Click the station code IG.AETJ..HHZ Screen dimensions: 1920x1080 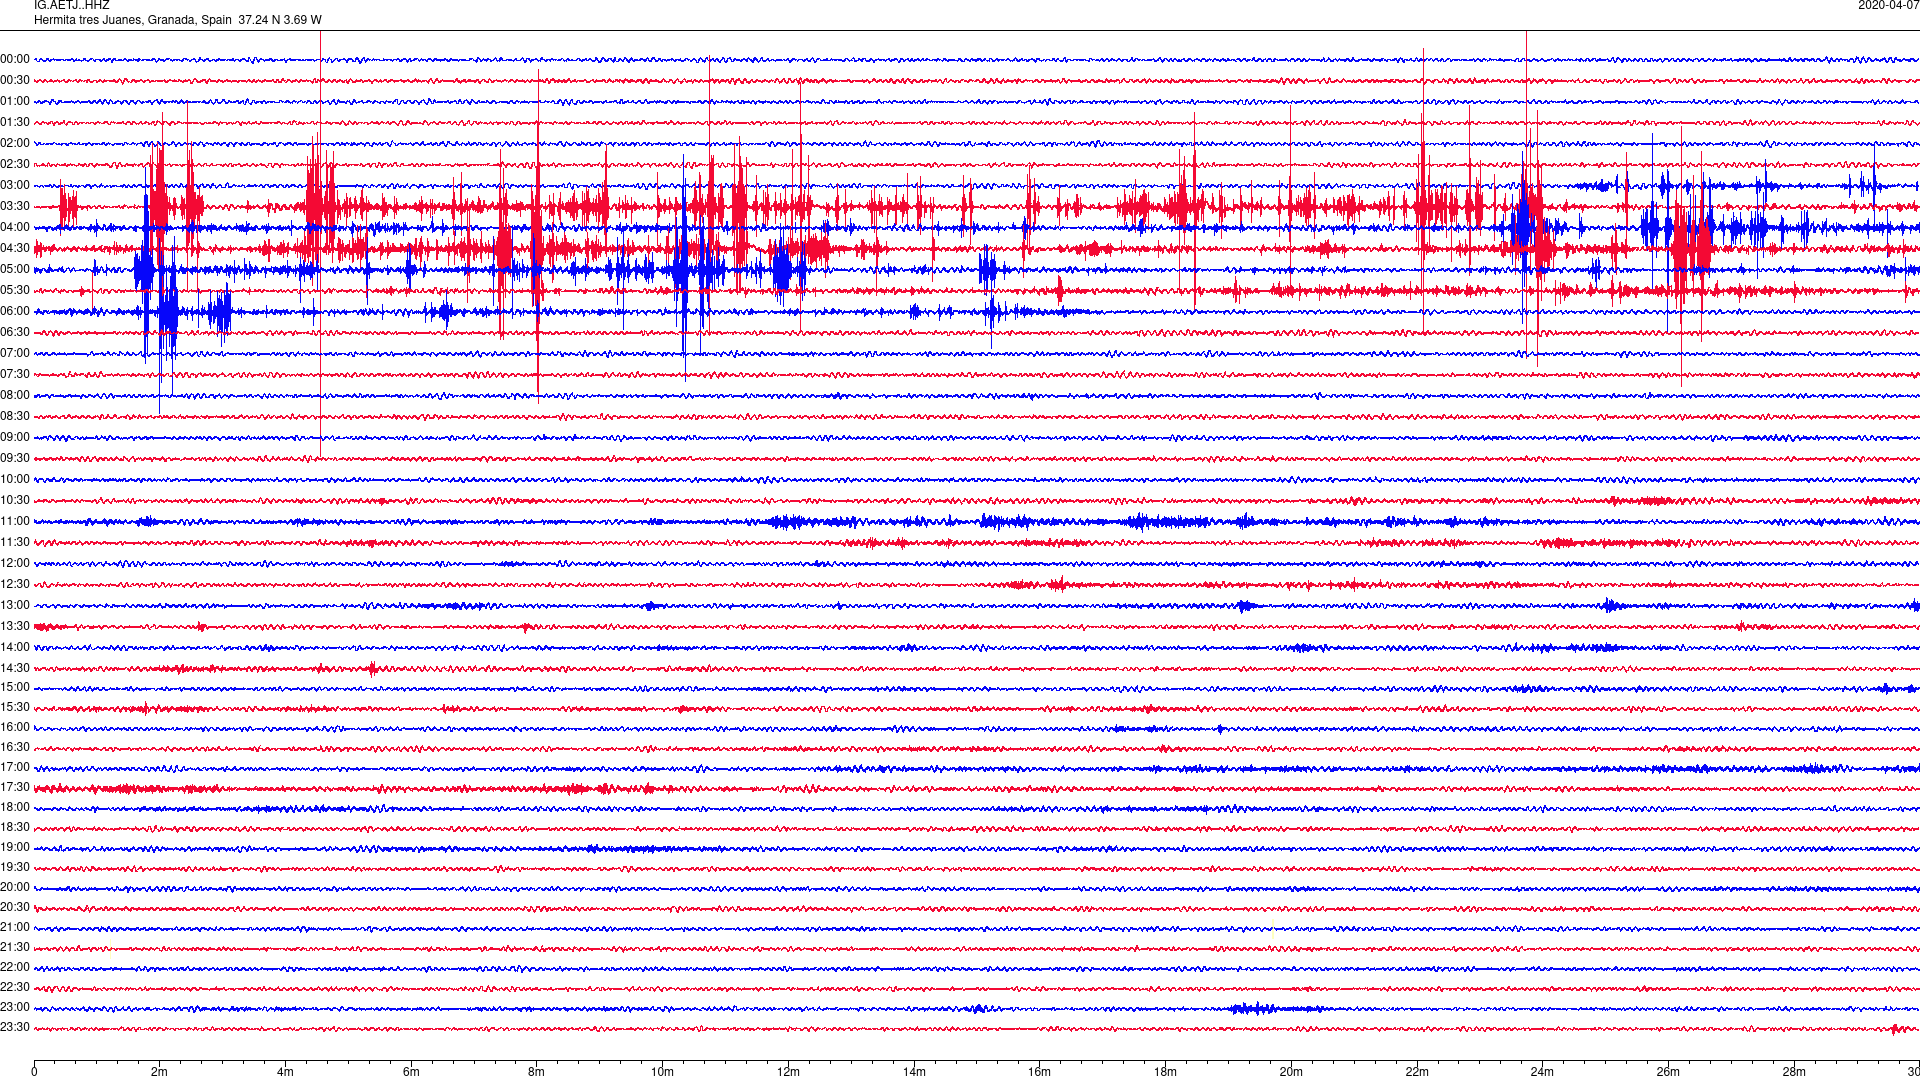tap(71, 5)
